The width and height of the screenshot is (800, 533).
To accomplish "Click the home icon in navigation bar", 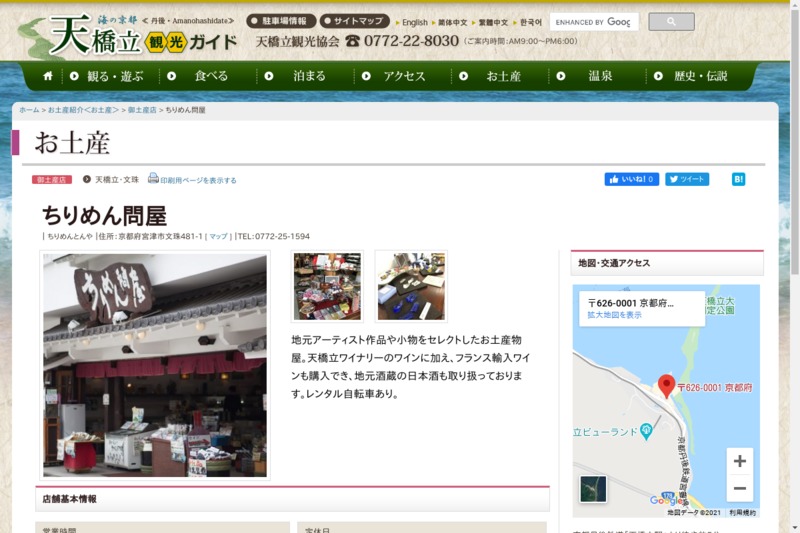I will [48, 76].
